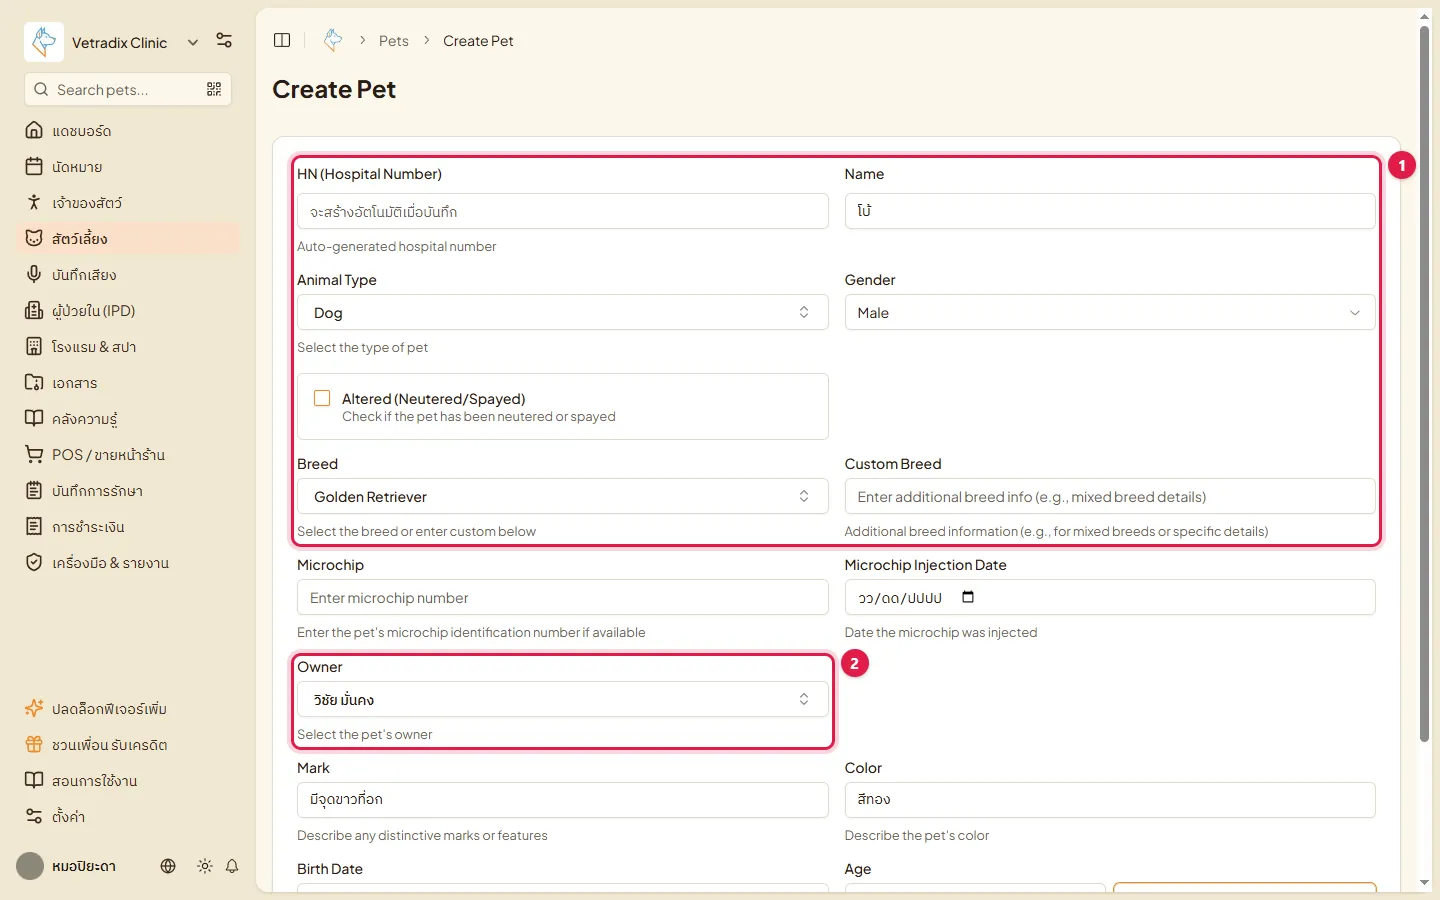
Task: Open the Animal Type dropdown
Action: [x=562, y=312]
